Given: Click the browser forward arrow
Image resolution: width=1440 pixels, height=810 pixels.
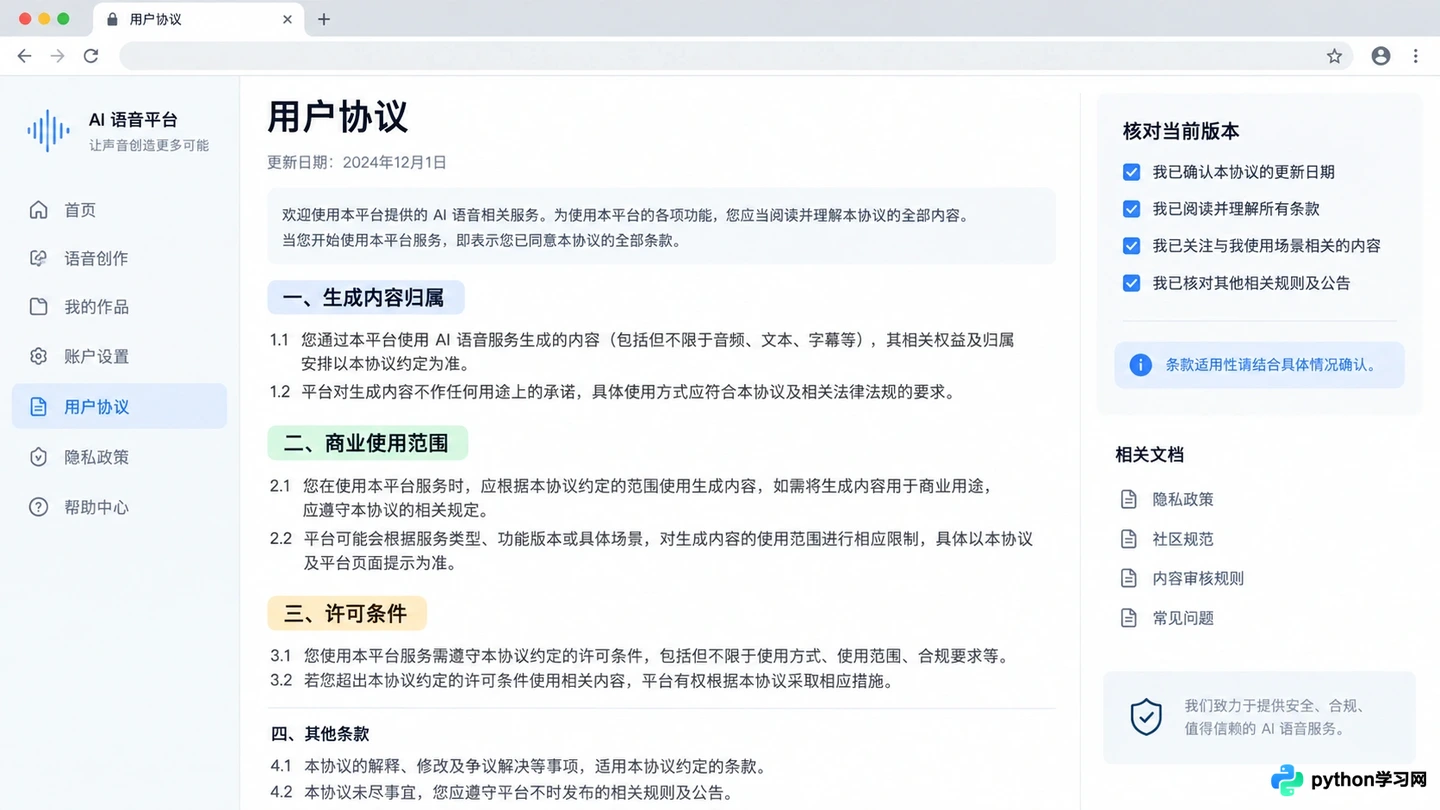Looking at the screenshot, I should (x=57, y=56).
